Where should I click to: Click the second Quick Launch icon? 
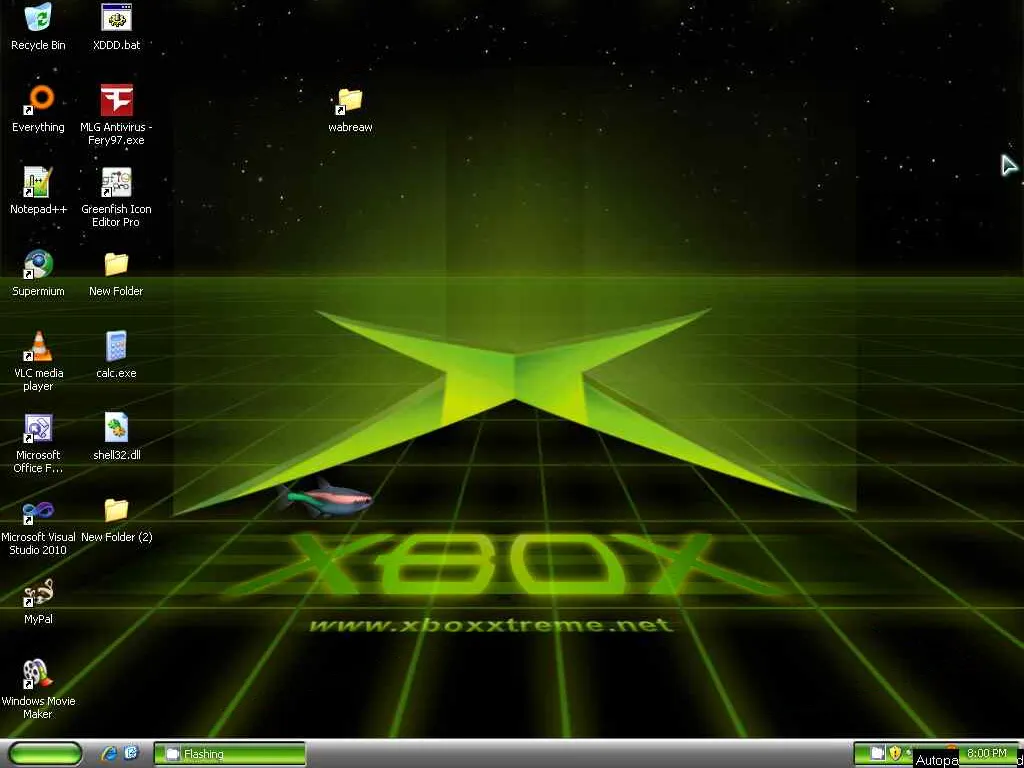(131, 754)
